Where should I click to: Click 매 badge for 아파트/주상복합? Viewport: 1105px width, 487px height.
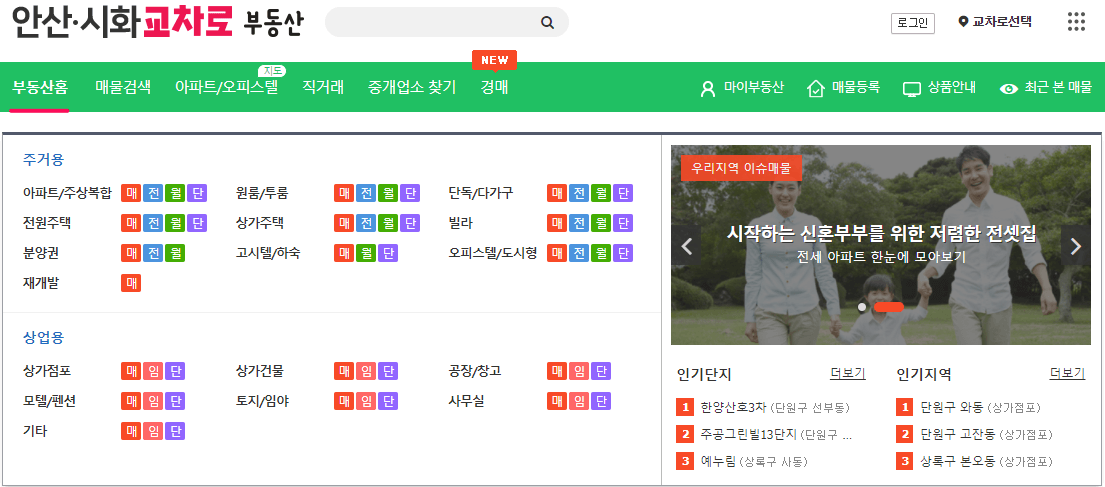131,193
